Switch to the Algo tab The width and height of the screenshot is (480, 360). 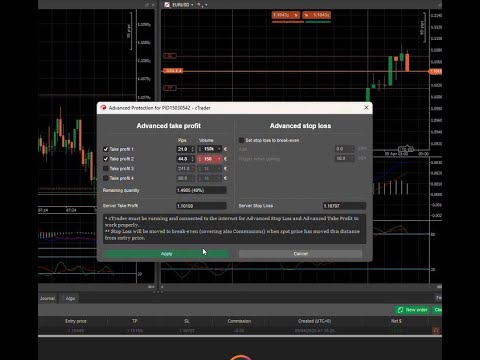click(x=70, y=298)
